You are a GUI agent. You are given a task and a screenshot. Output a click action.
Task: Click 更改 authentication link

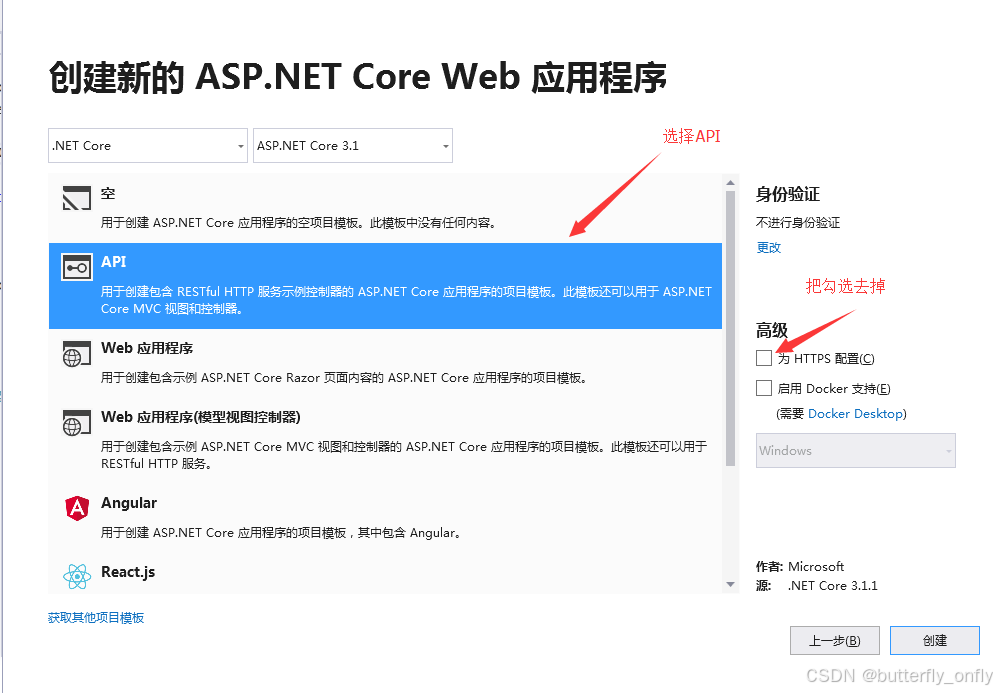[x=768, y=247]
